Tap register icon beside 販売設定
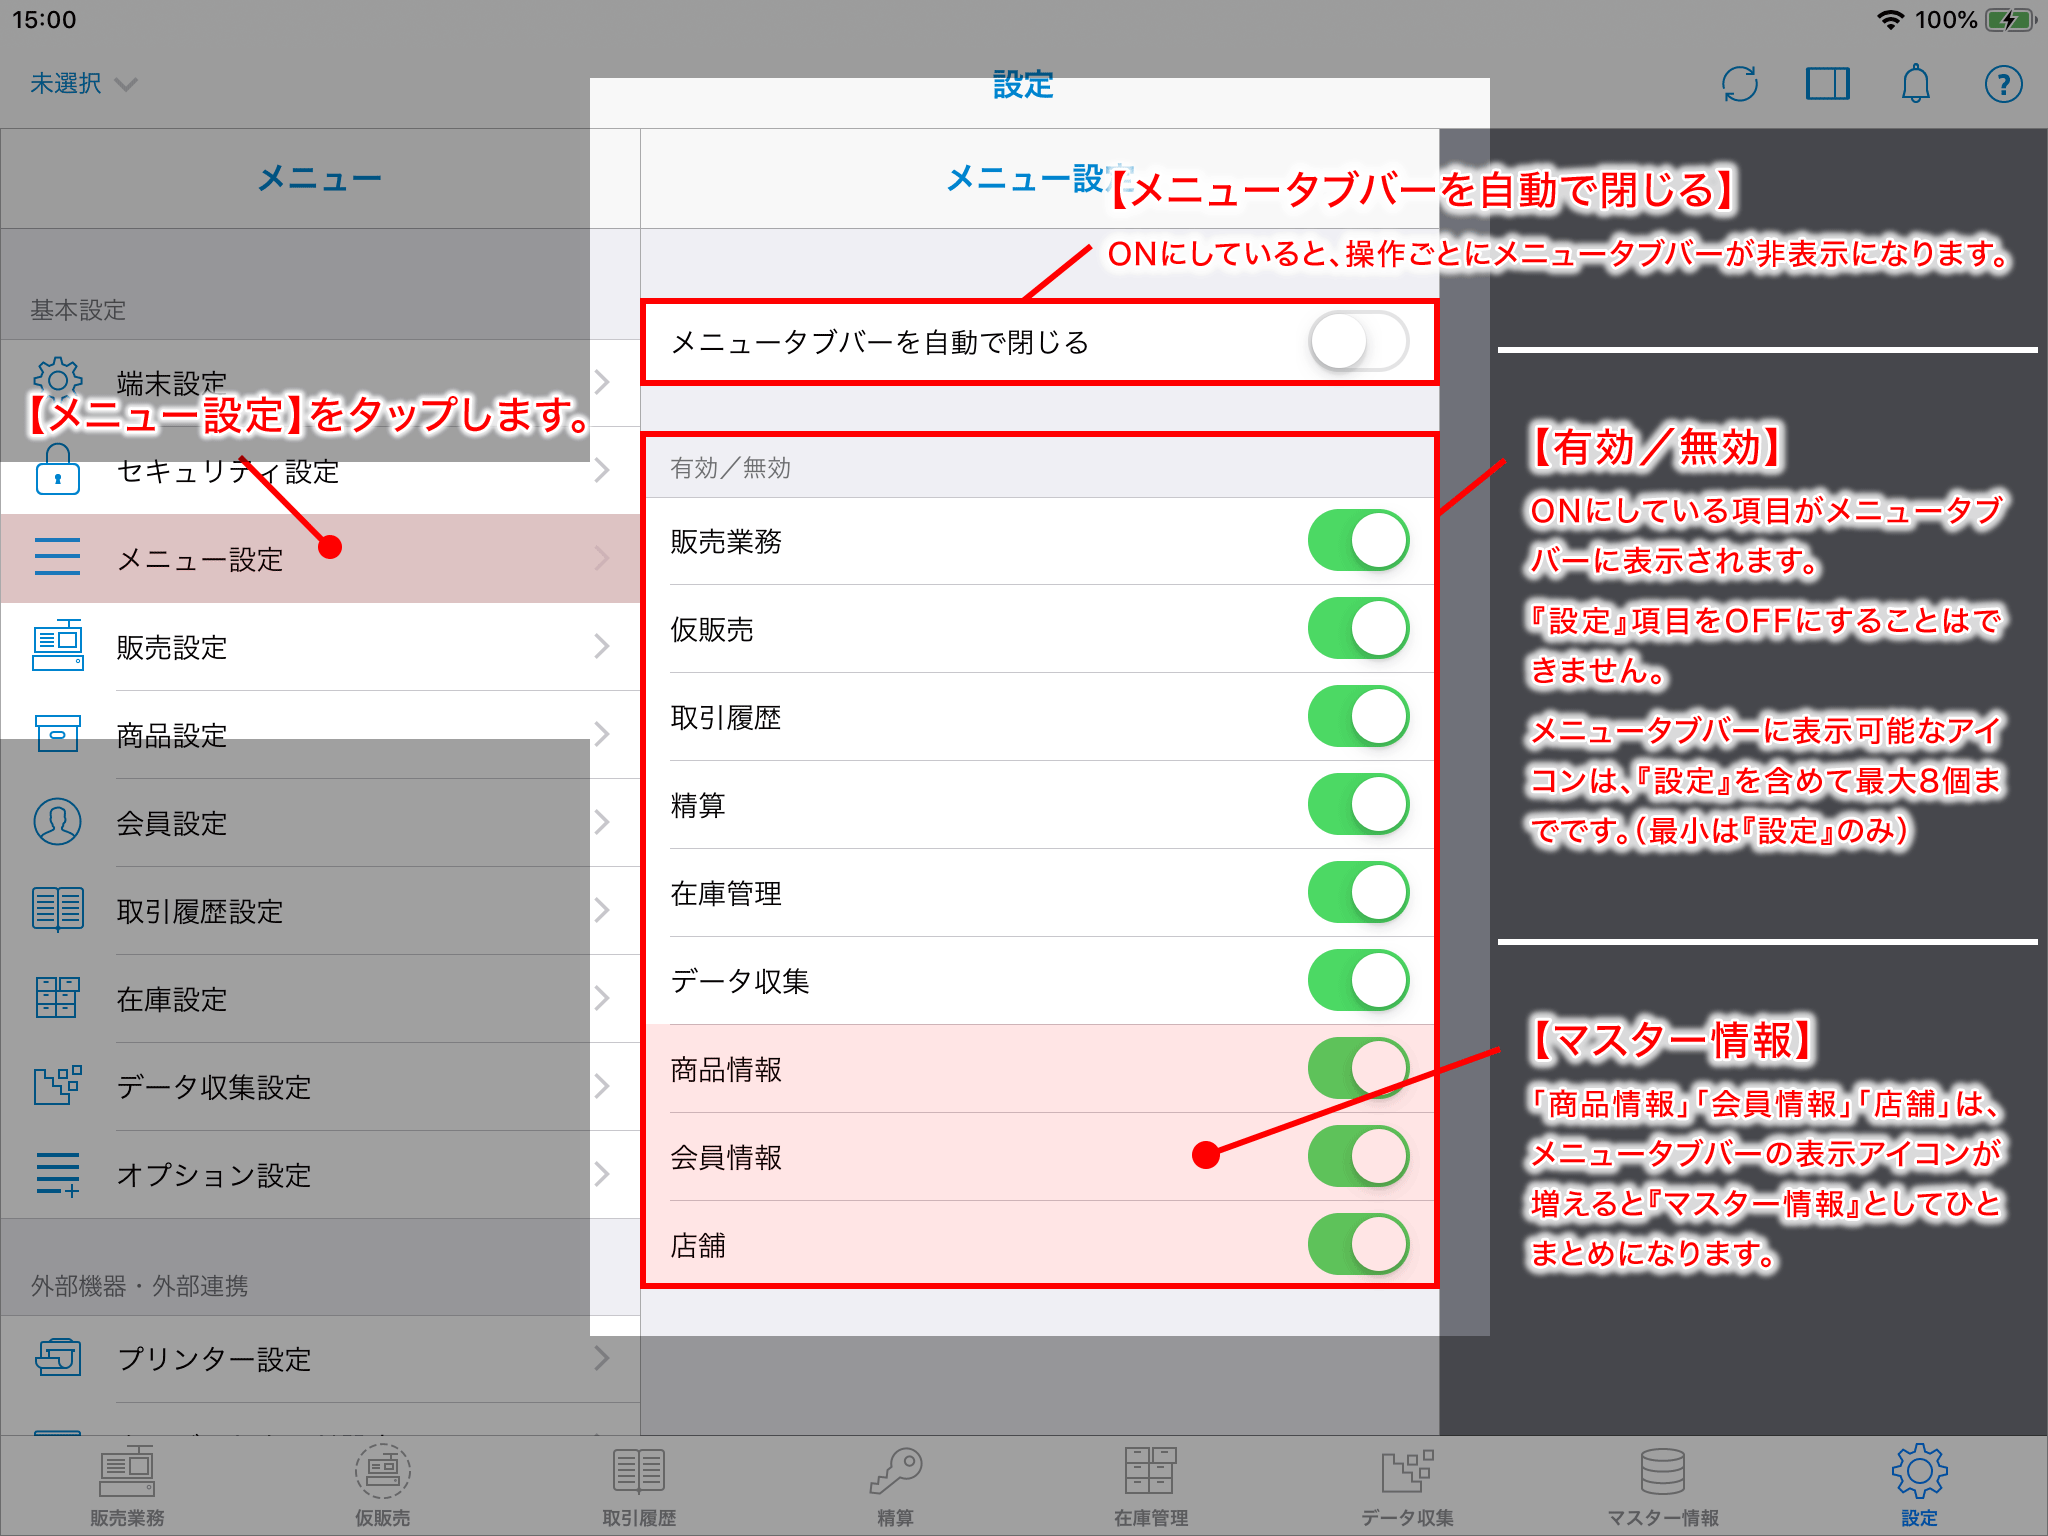The height and width of the screenshot is (1536, 2048). pos(58,645)
